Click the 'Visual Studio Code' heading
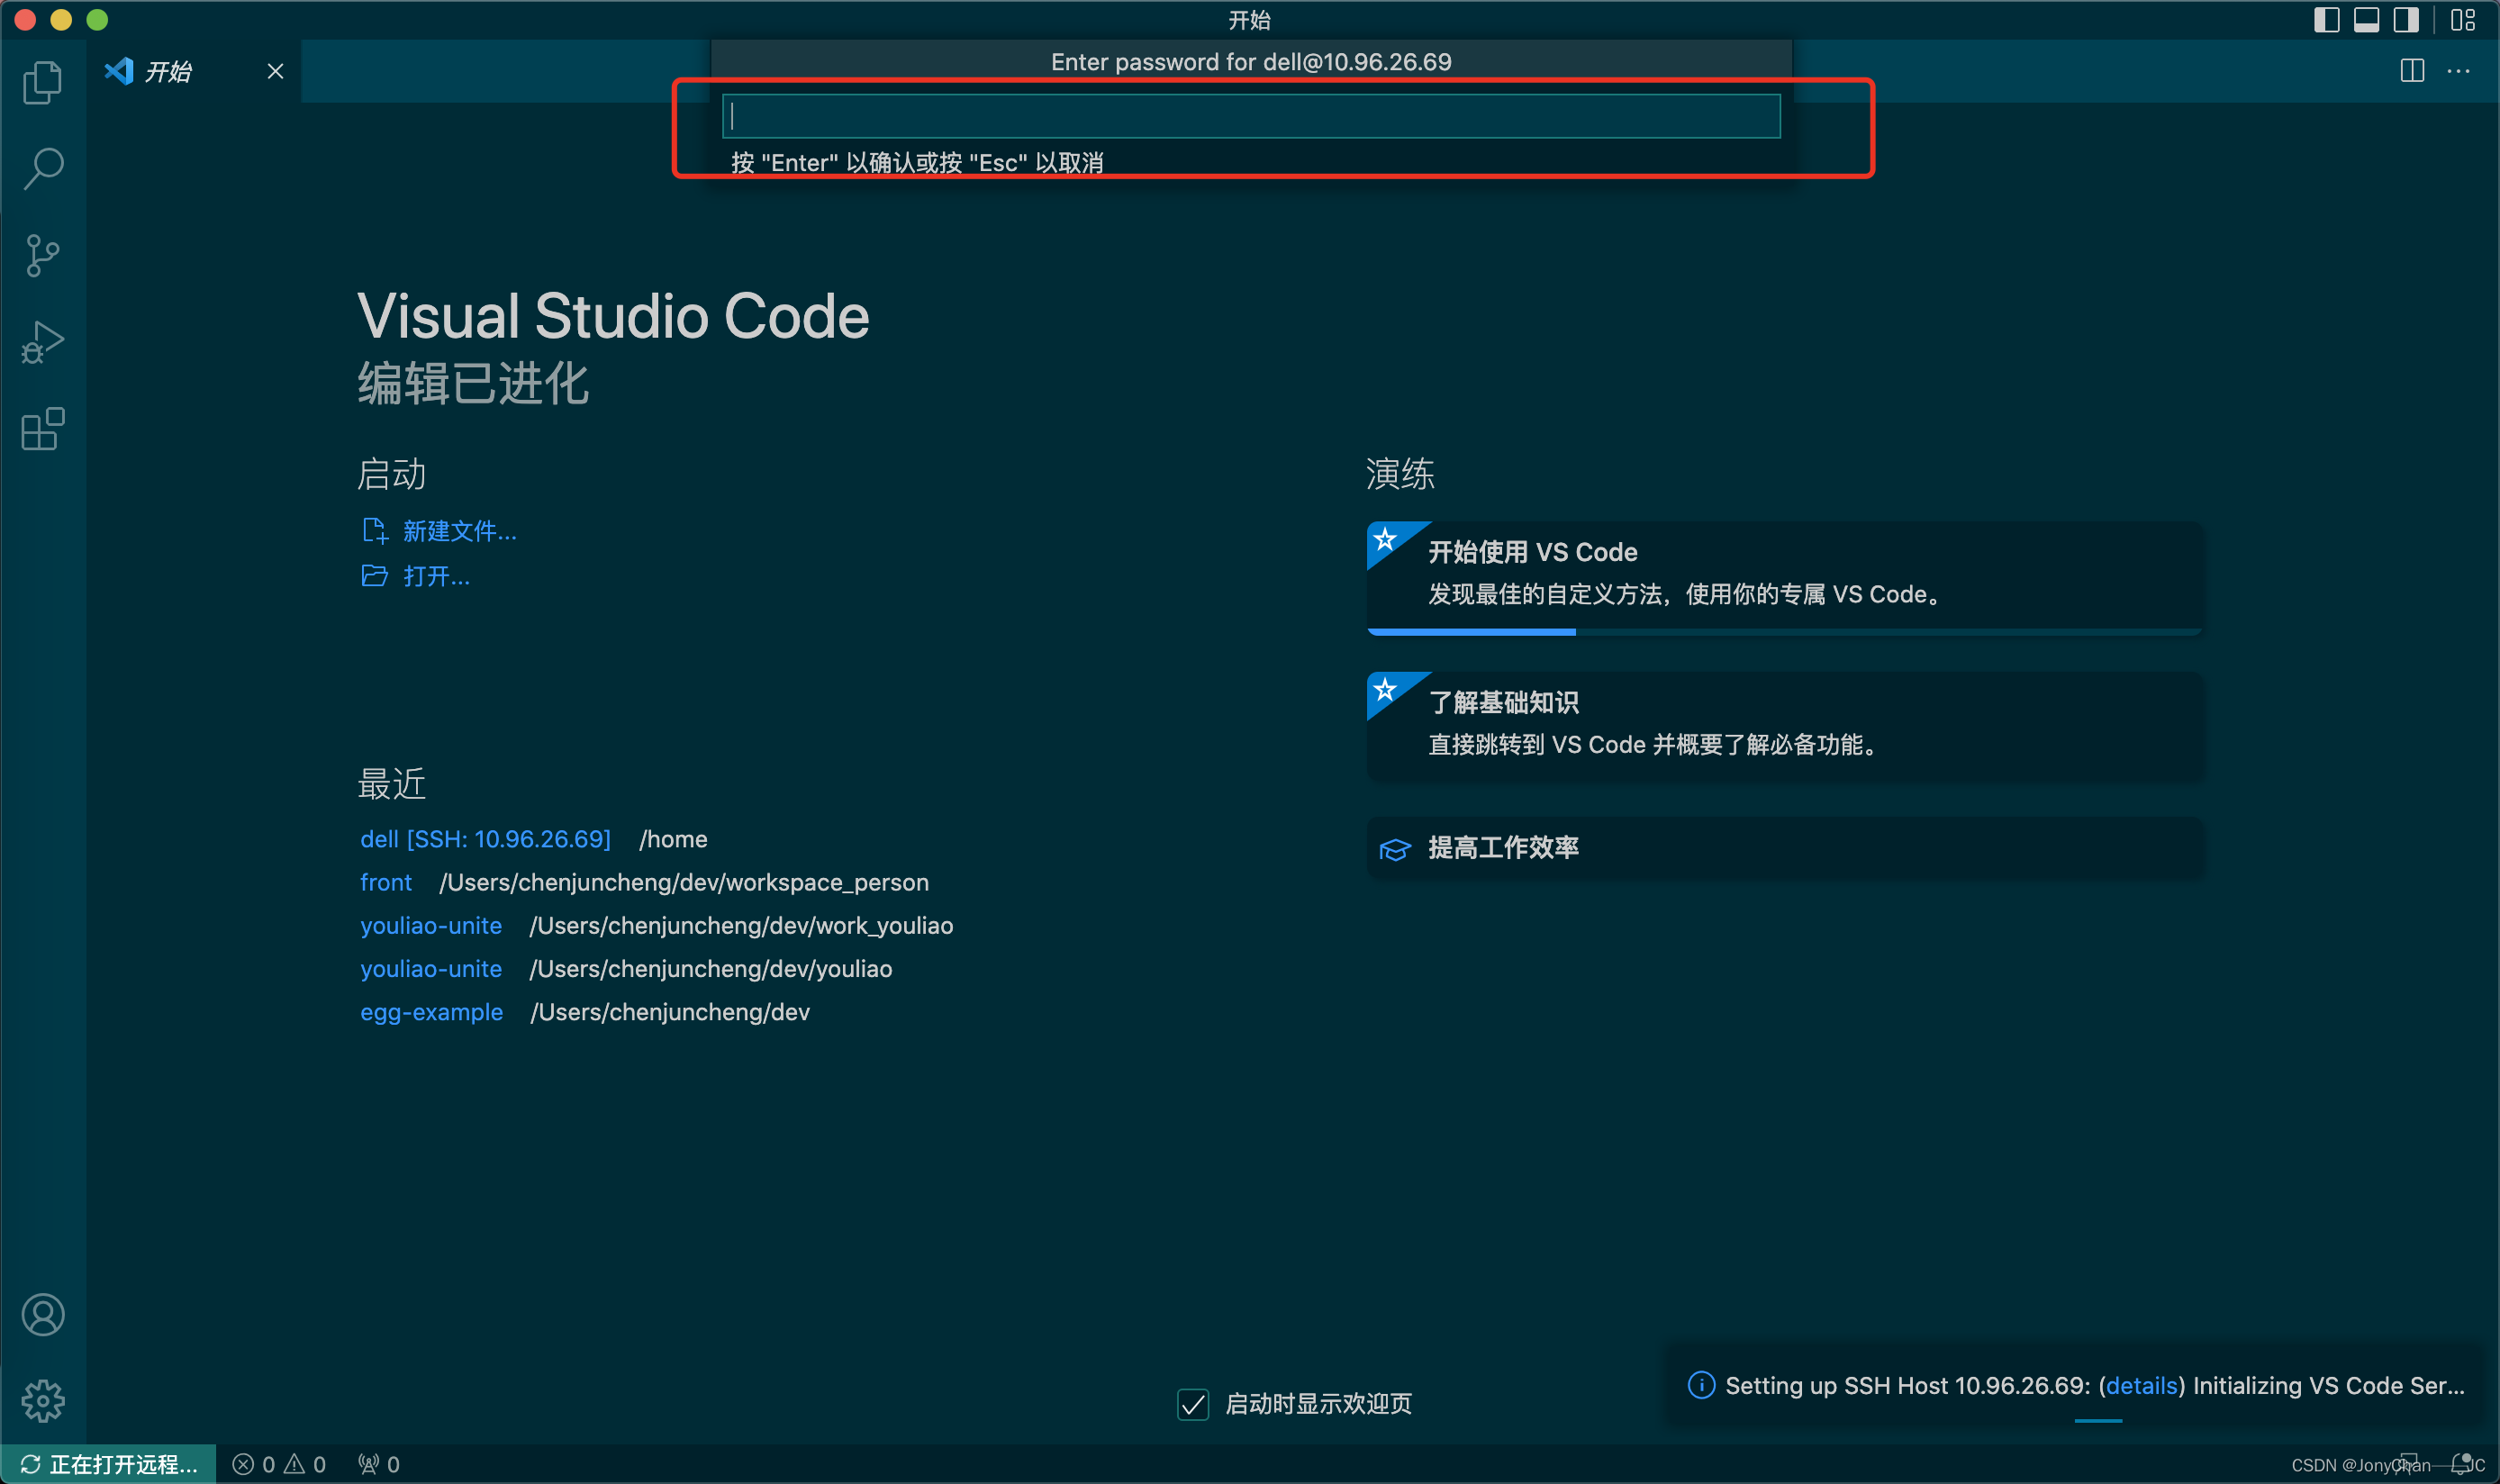 613,316
